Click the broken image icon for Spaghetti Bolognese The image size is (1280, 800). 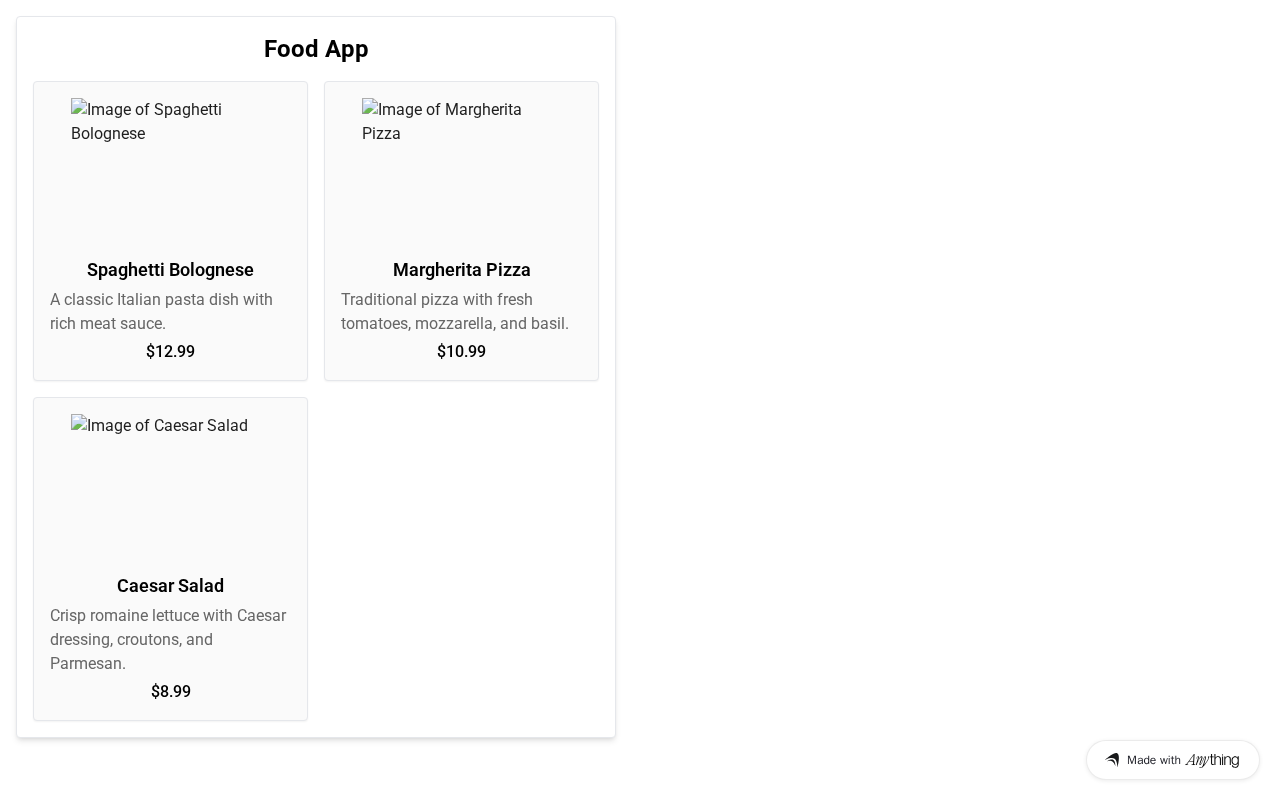pos(79,109)
